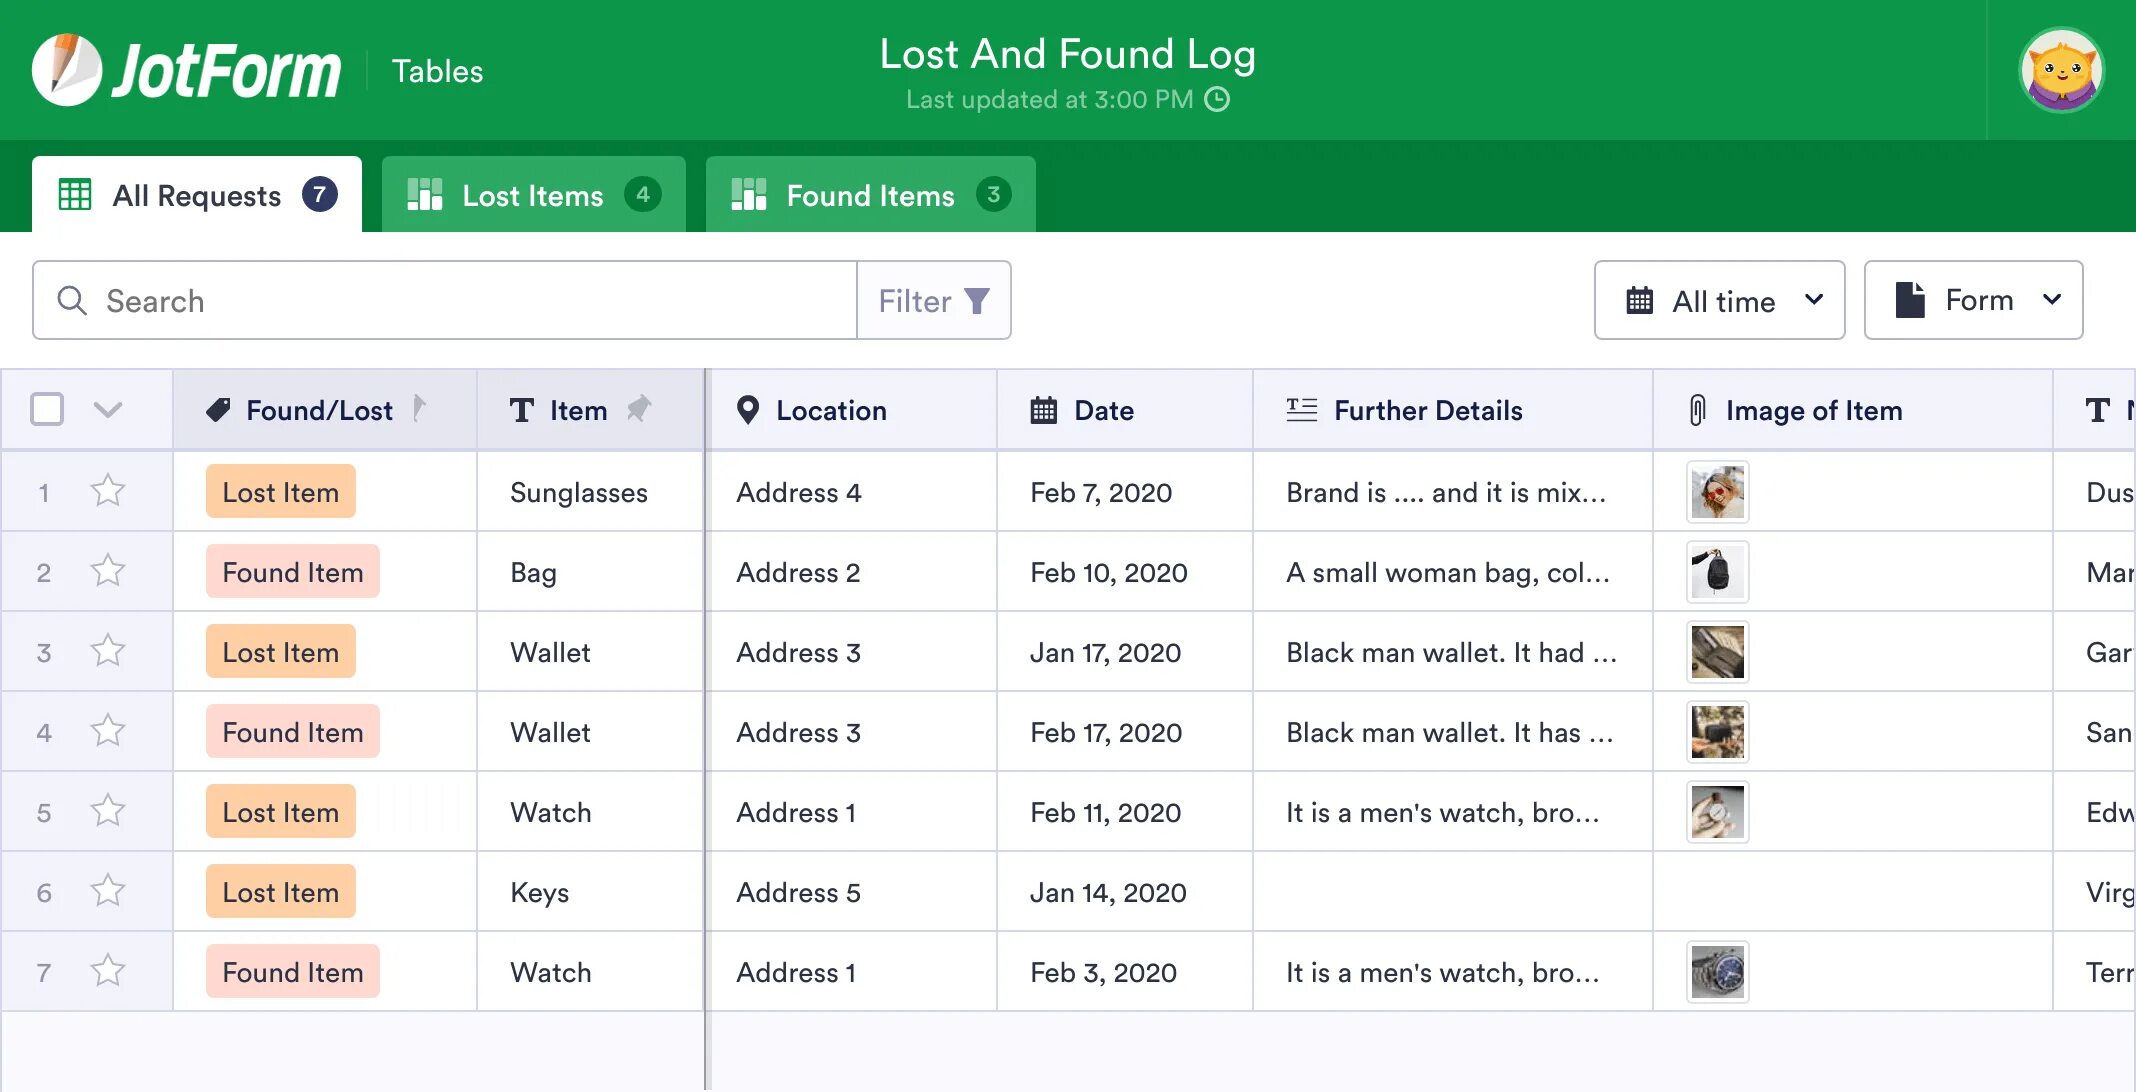Image resolution: width=2136 pixels, height=1092 pixels.
Task: Expand the Form dropdown menu
Action: click(x=1973, y=301)
